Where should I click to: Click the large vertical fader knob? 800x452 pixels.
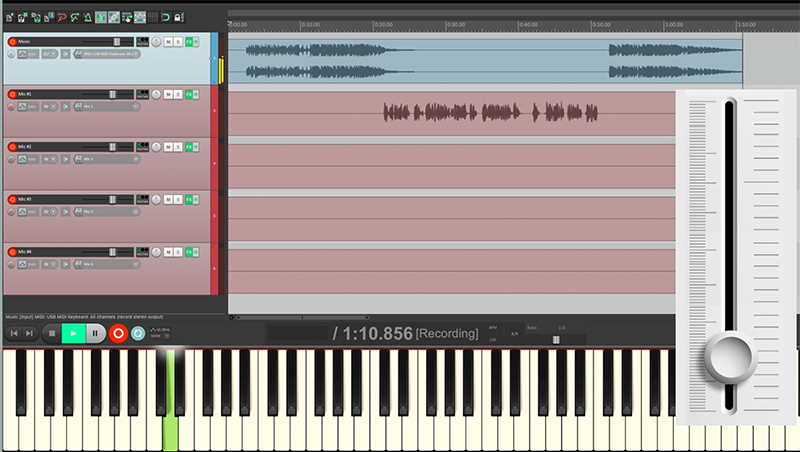point(729,355)
